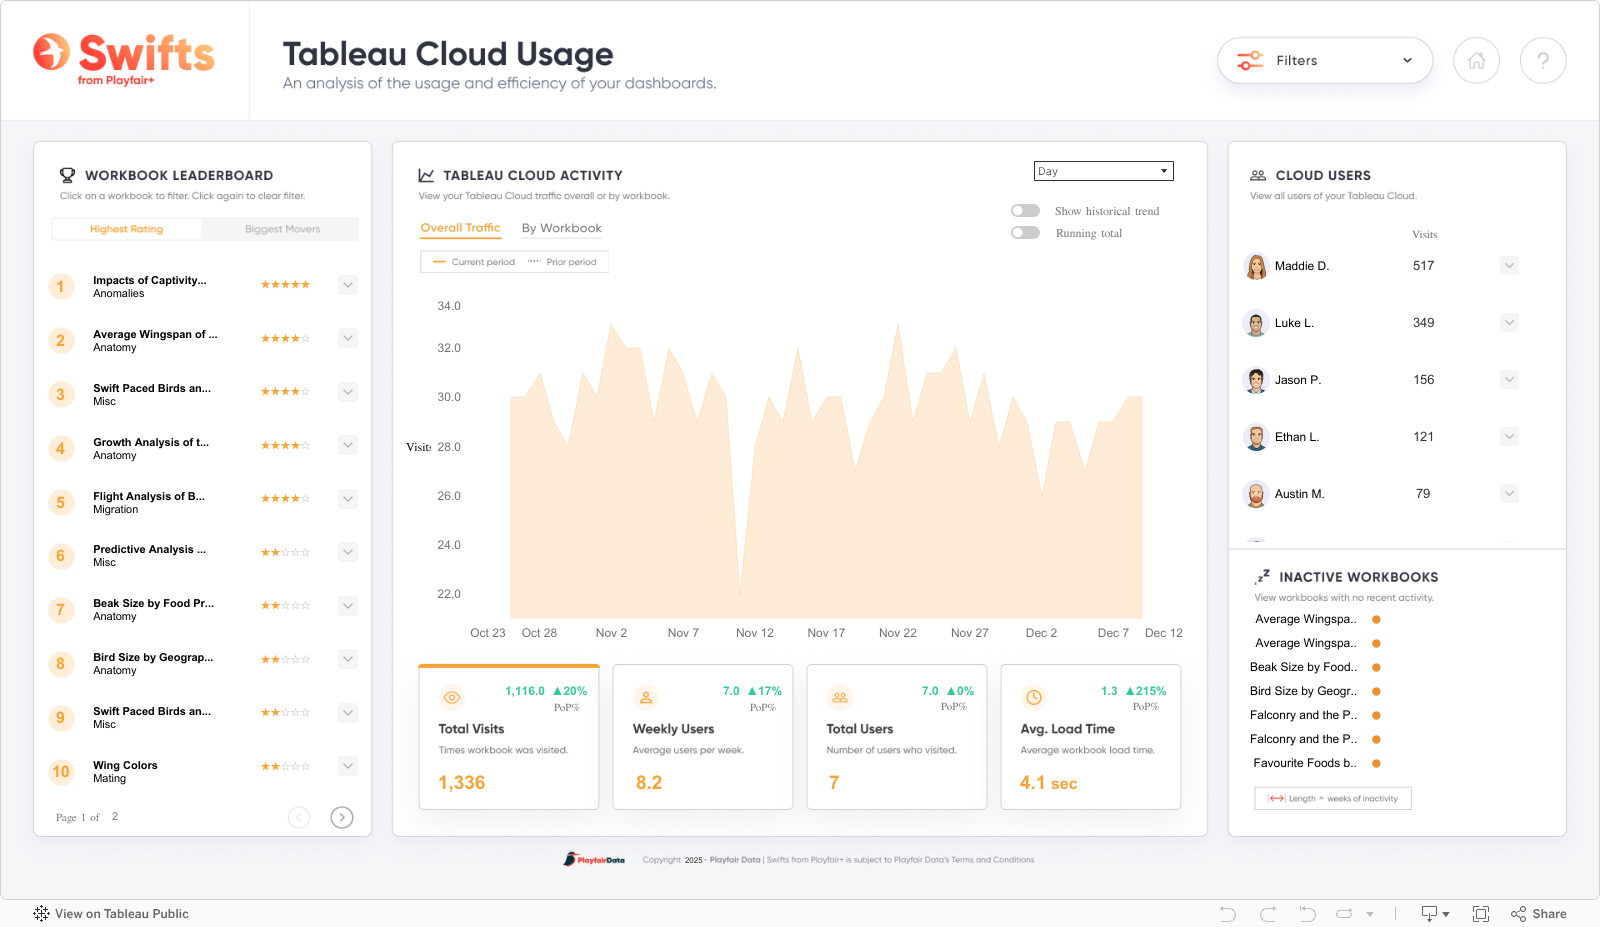Click Maddie D. user avatar

(x=1256, y=266)
